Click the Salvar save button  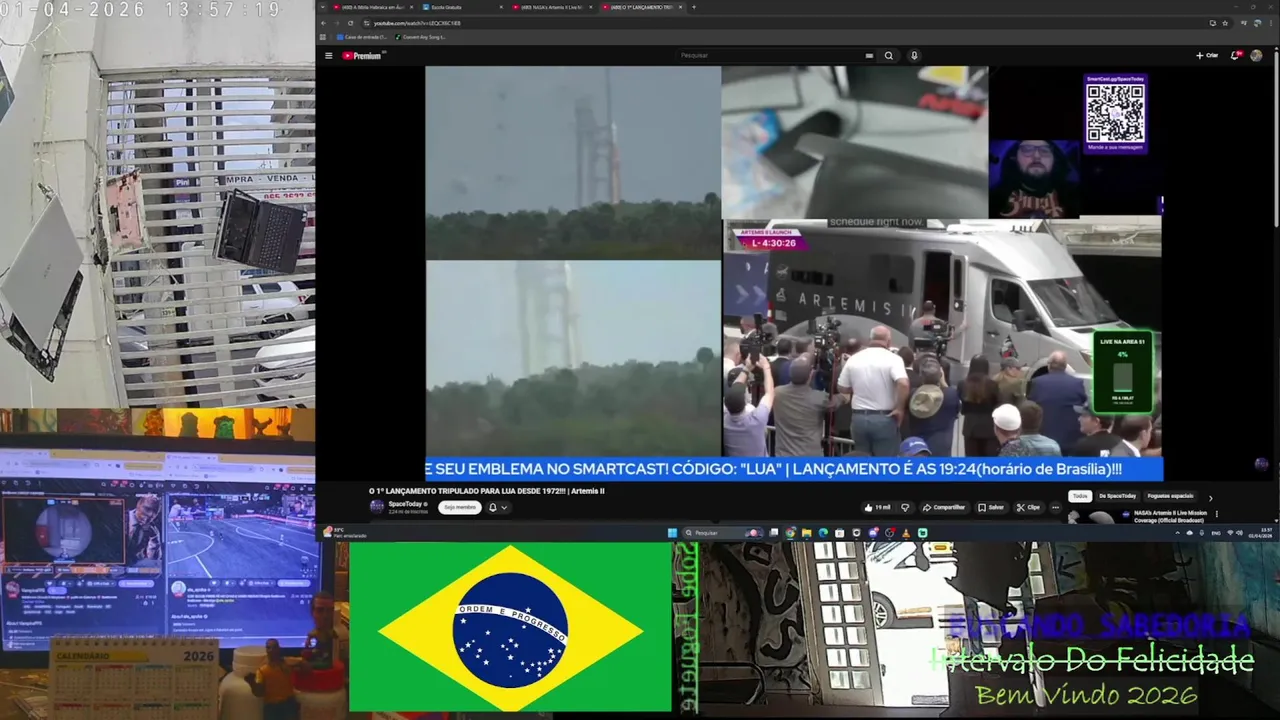pyautogui.click(x=991, y=507)
